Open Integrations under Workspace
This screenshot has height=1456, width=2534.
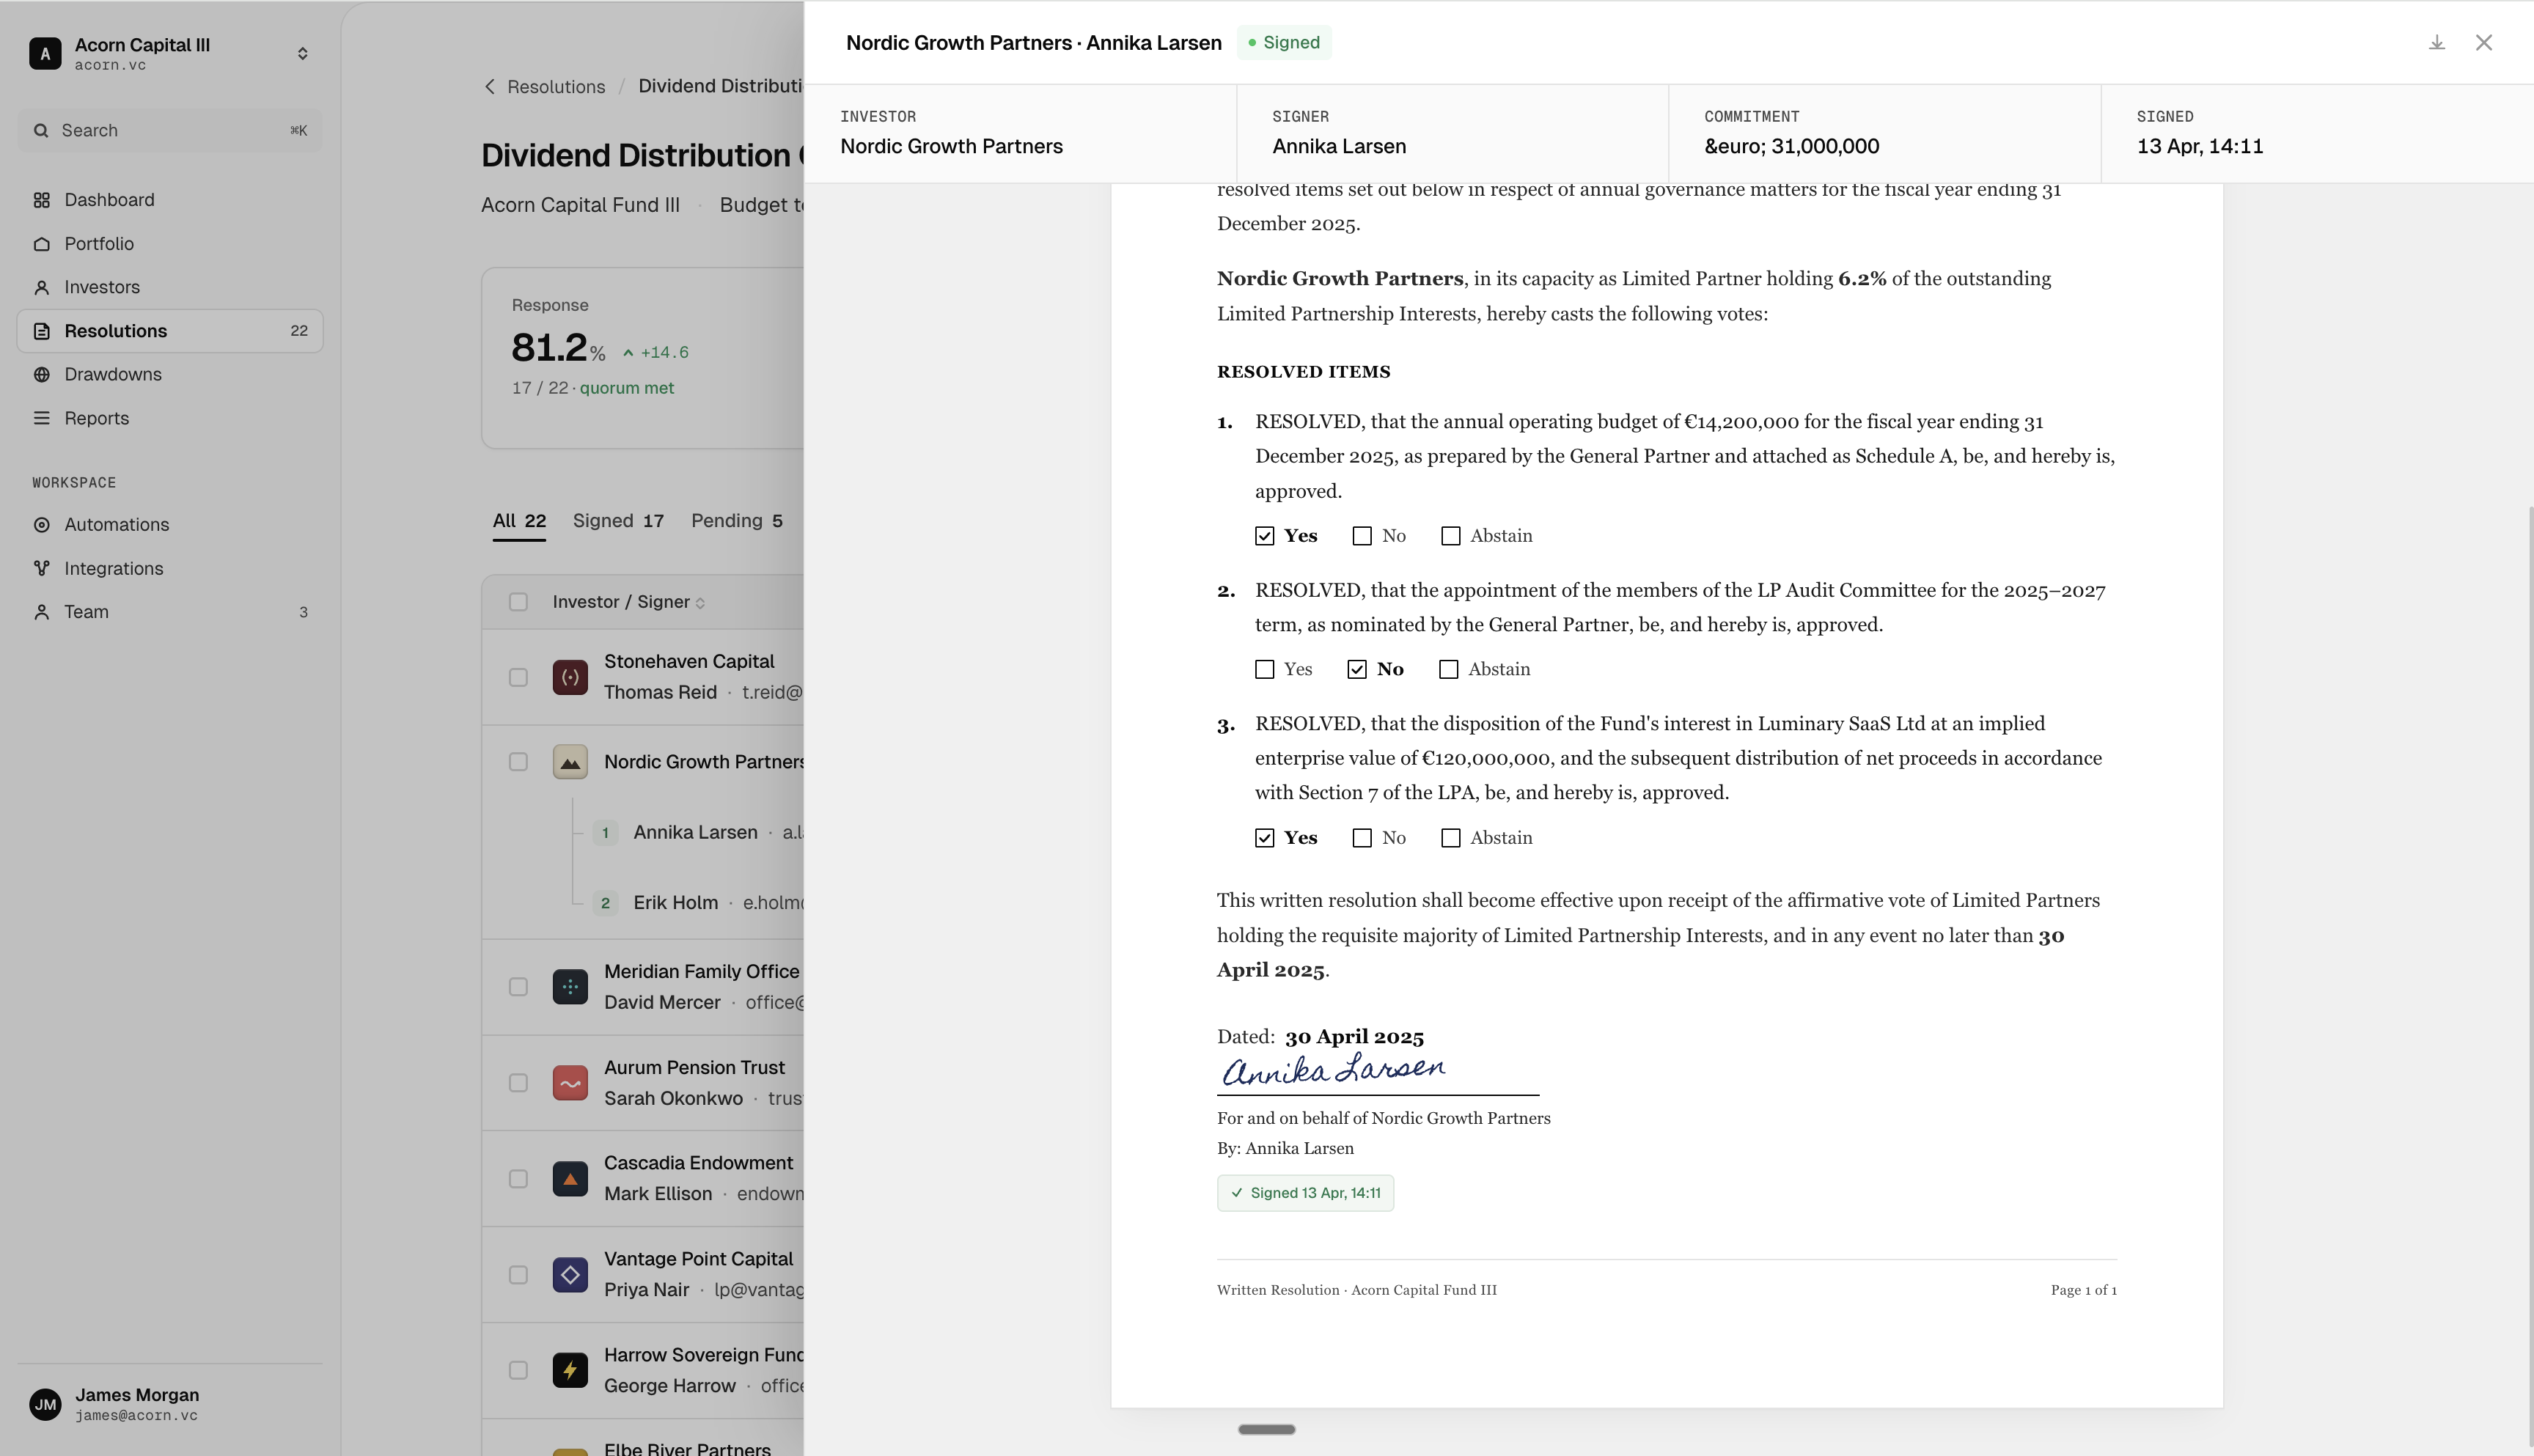tap(170, 568)
